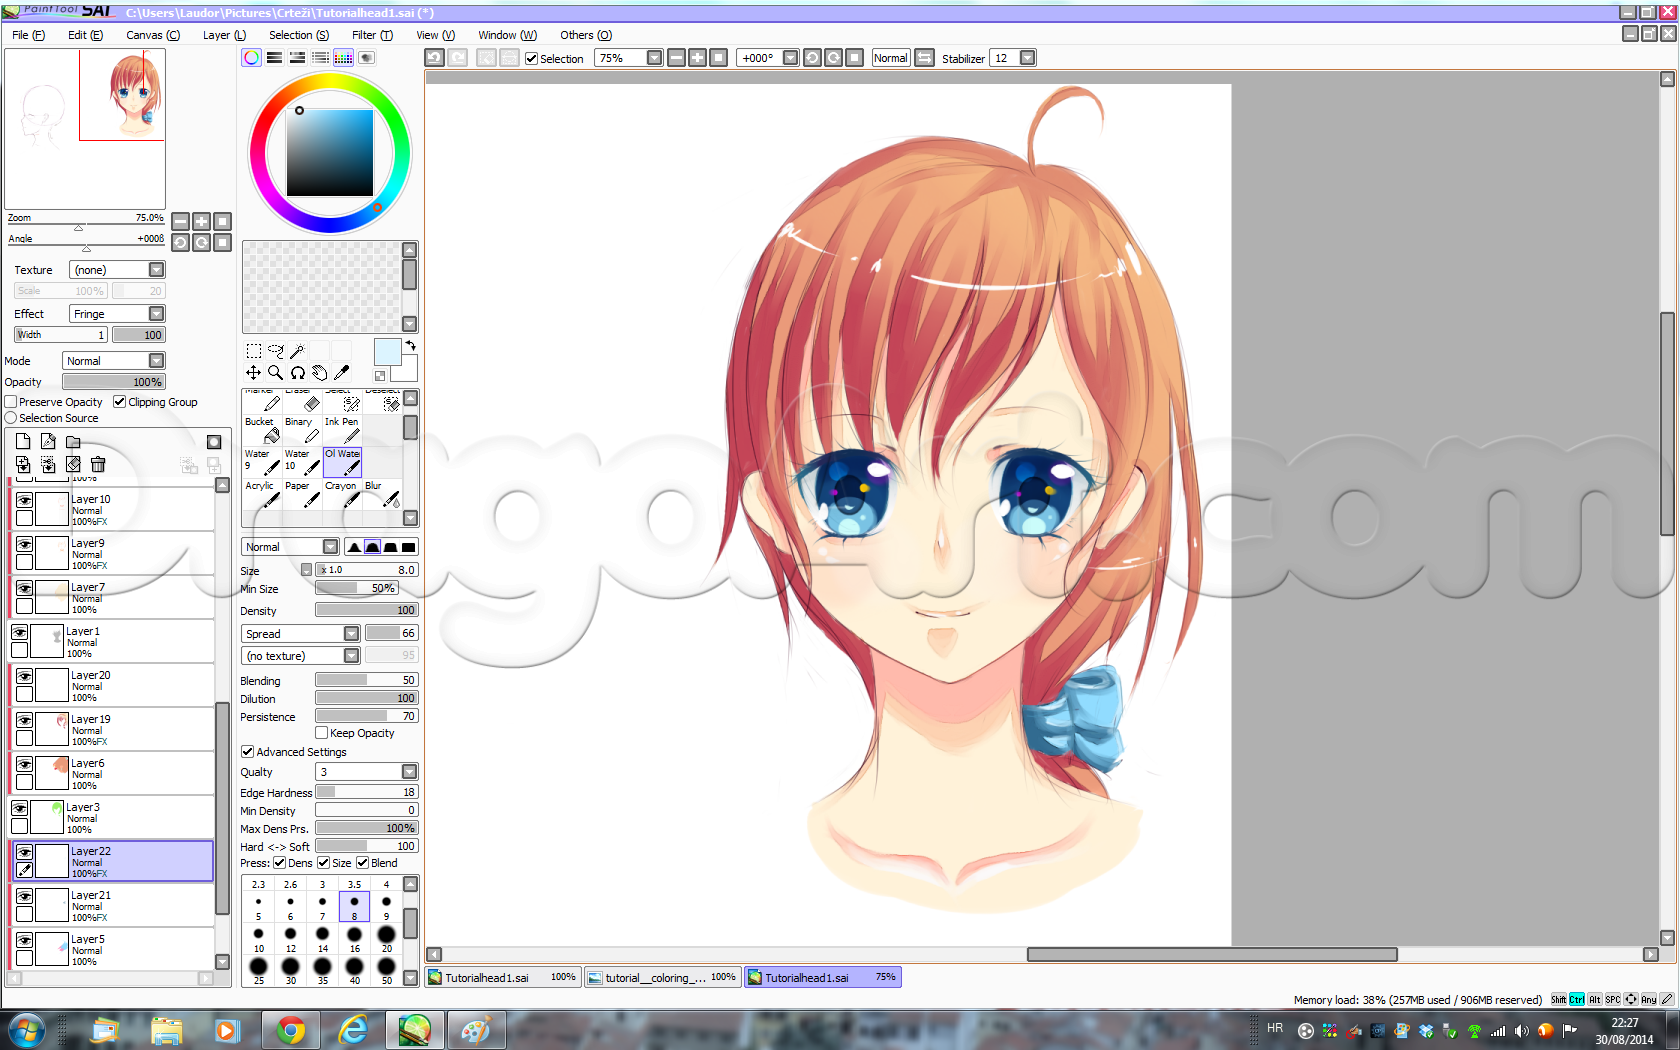Open the Texture dropdown showing (none)
Image resolution: width=1680 pixels, height=1050 pixels.
156,269
